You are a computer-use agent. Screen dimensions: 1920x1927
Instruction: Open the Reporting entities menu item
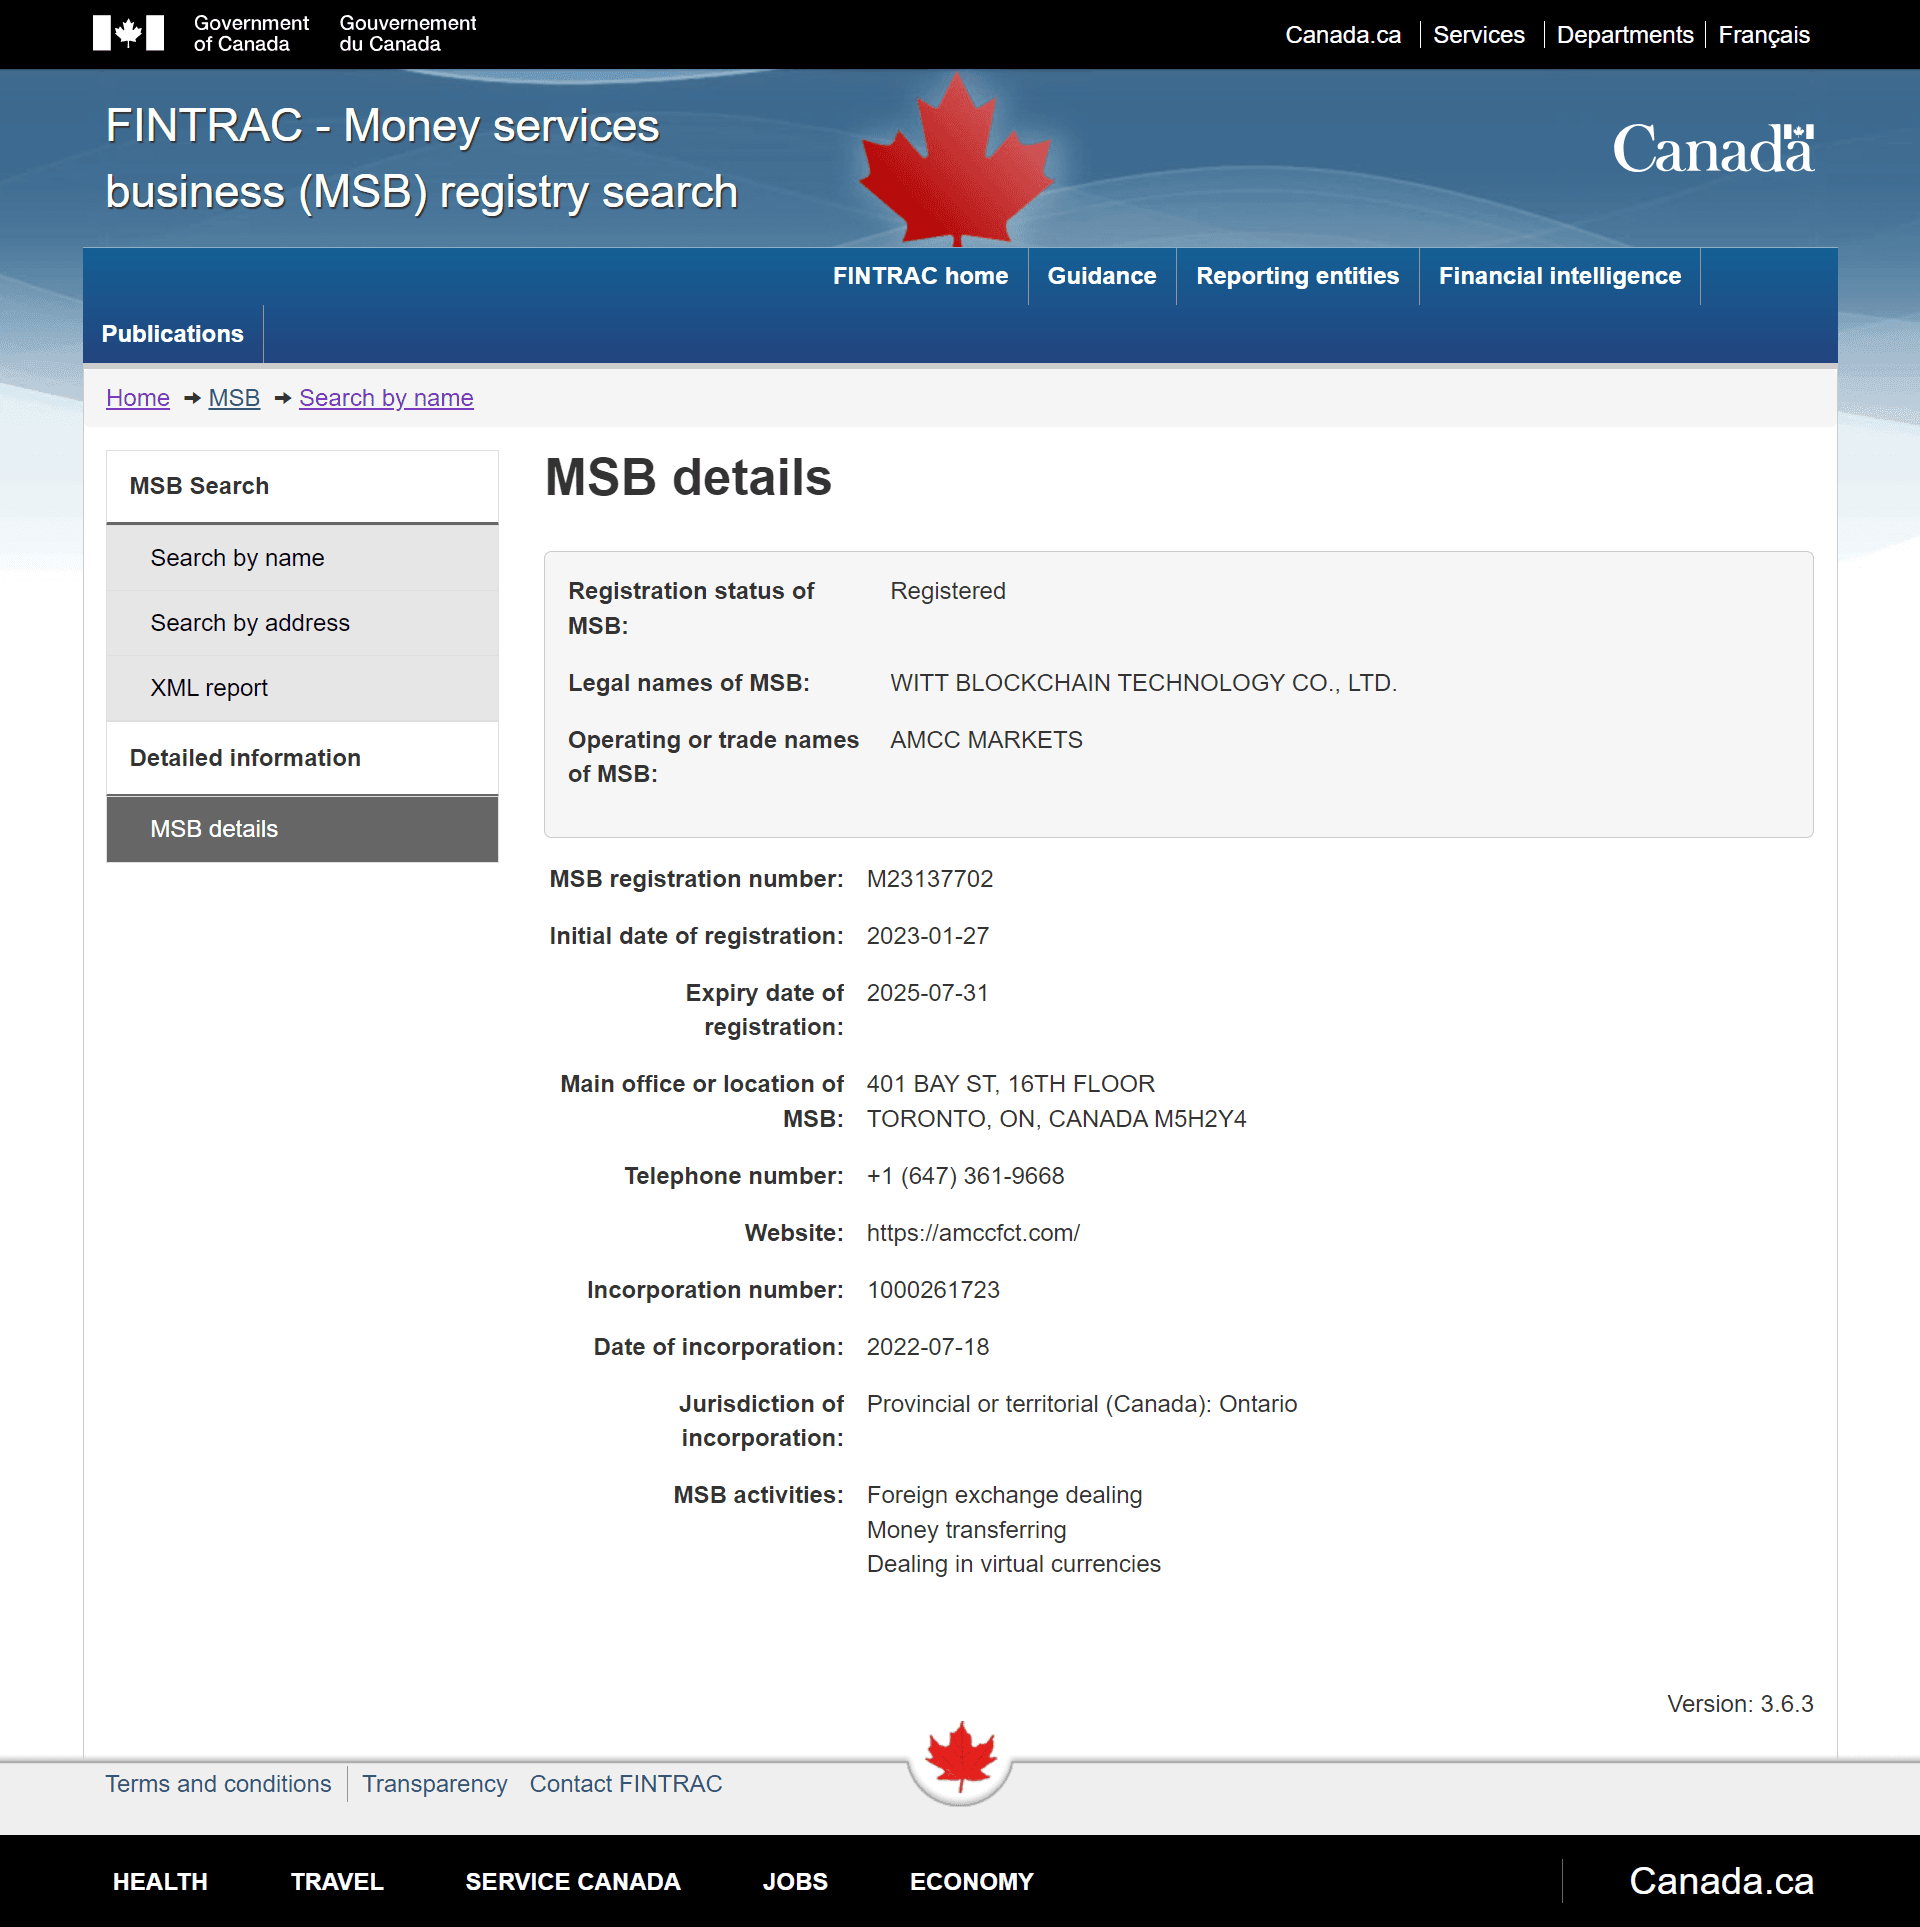click(x=1297, y=276)
